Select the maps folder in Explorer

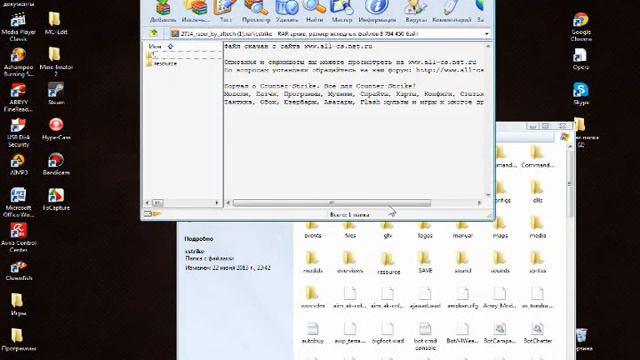coord(500,230)
